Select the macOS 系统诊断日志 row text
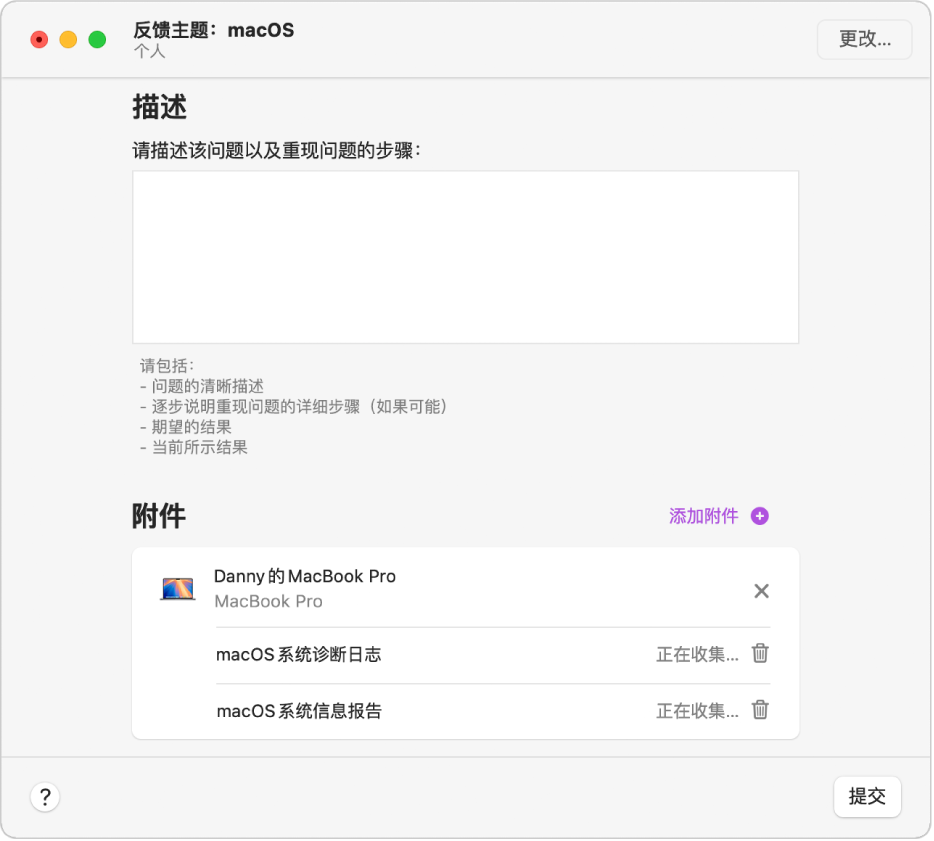Viewport: 934px width, 841px height. pos(298,655)
